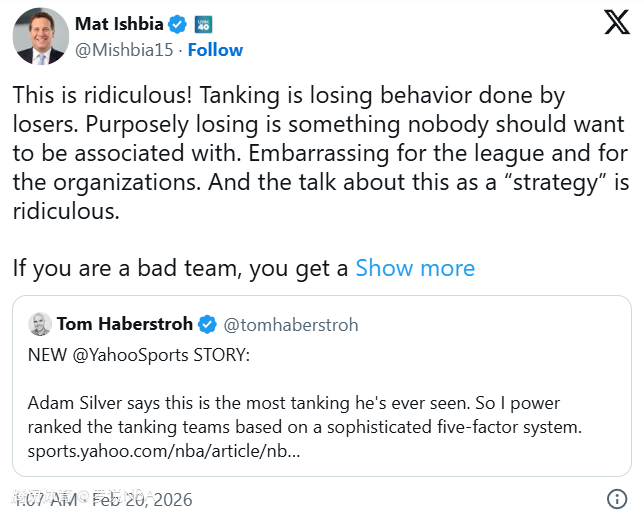This screenshot has width=644, height=513.
Task: Click the "NEW" story heading in the quoted tweet
Action: [47, 354]
